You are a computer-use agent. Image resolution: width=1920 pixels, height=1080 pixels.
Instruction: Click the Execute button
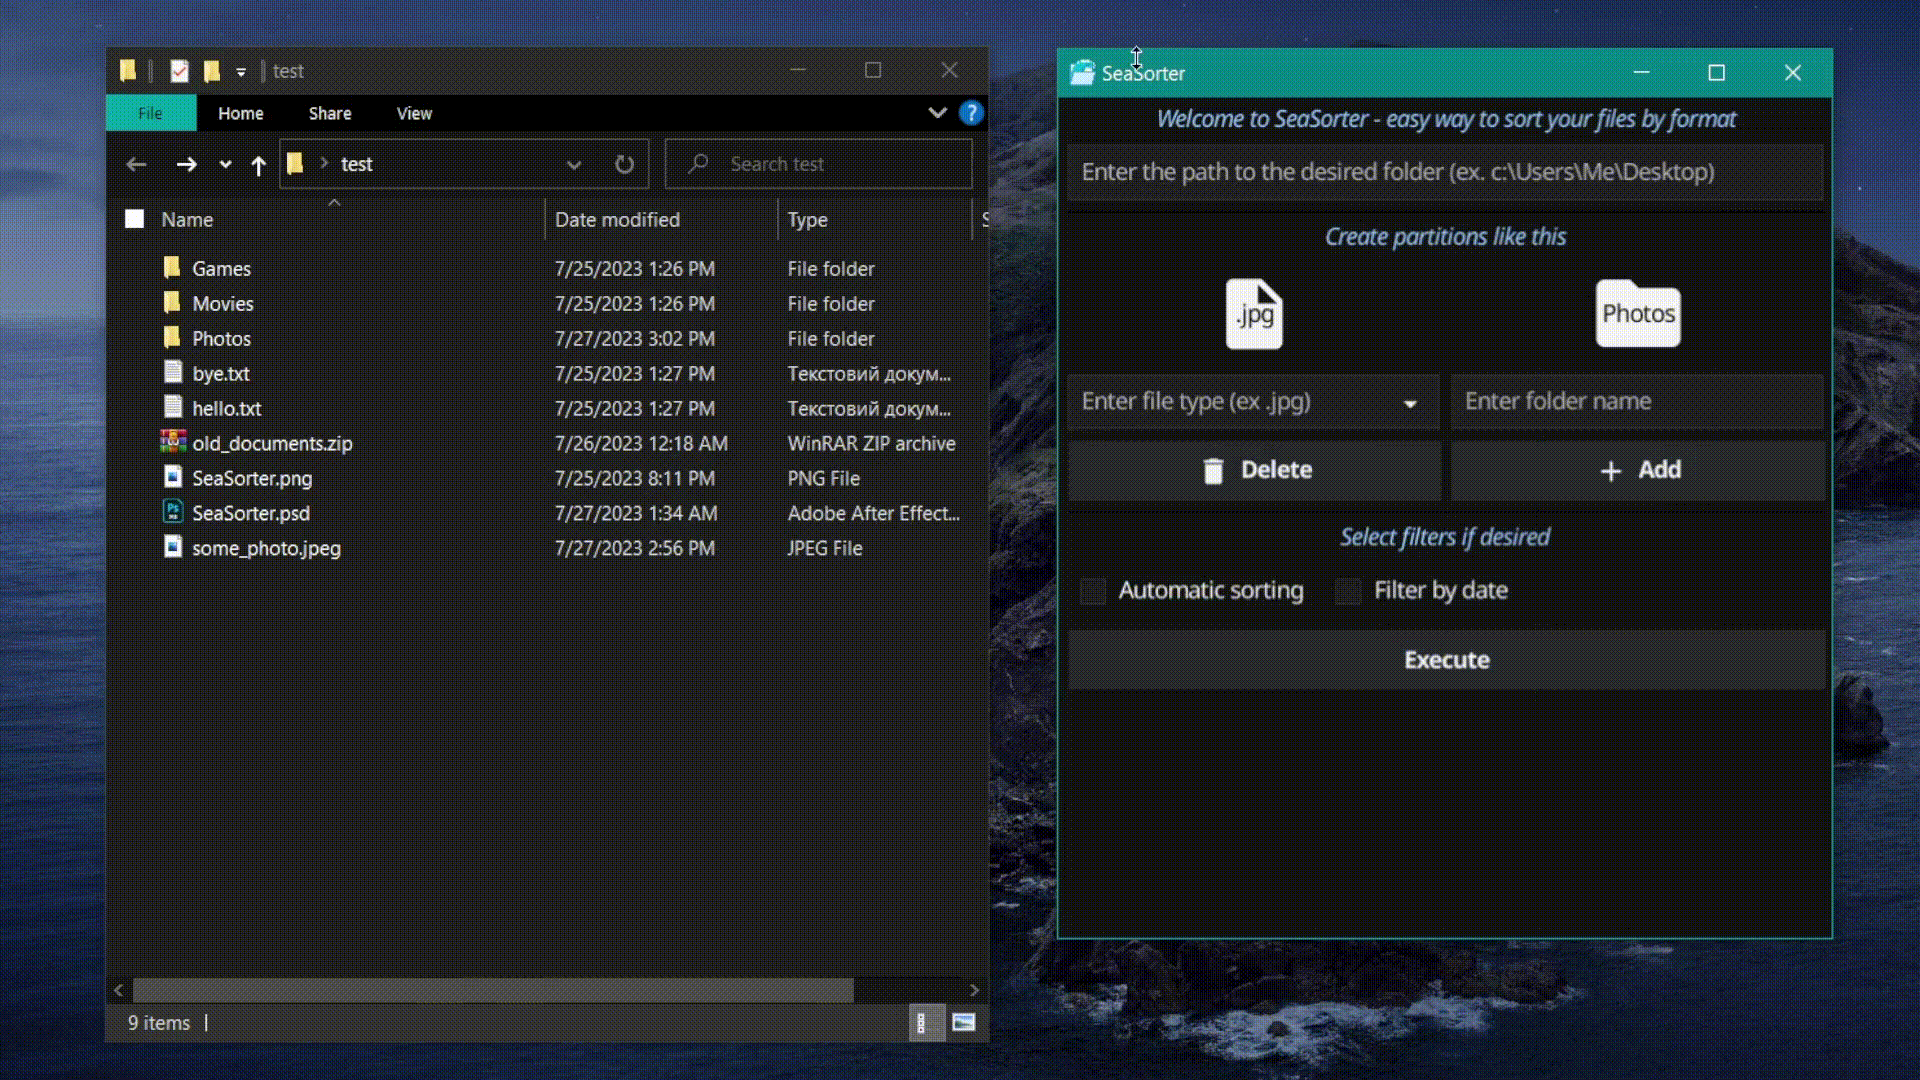(x=1446, y=660)
